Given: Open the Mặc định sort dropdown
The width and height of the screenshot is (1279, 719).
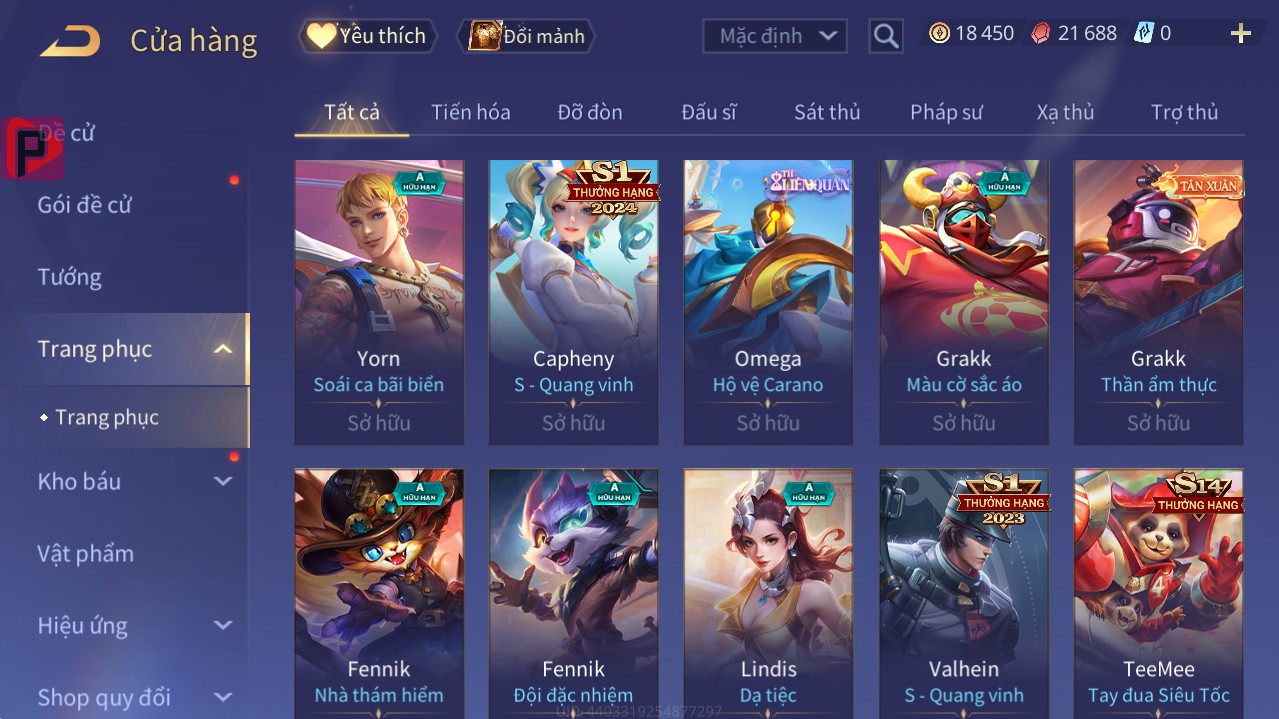Looking at the screenshot, I should click(x=775, y=36).
